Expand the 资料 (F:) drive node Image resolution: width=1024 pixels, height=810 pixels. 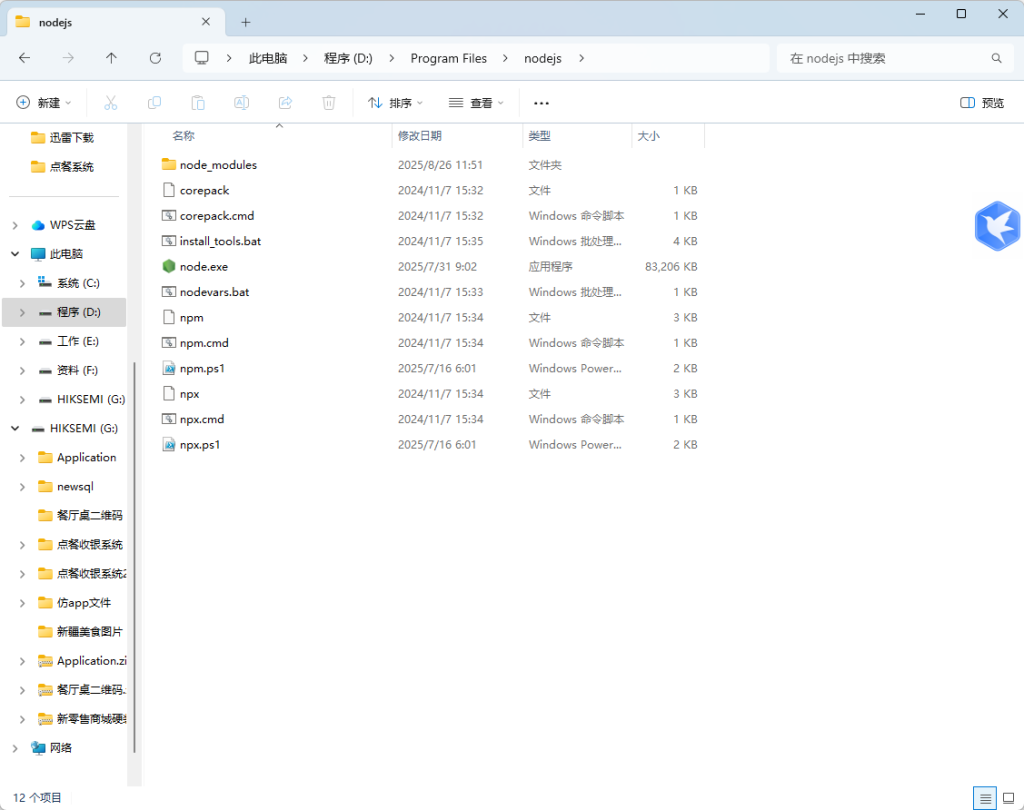23,370
